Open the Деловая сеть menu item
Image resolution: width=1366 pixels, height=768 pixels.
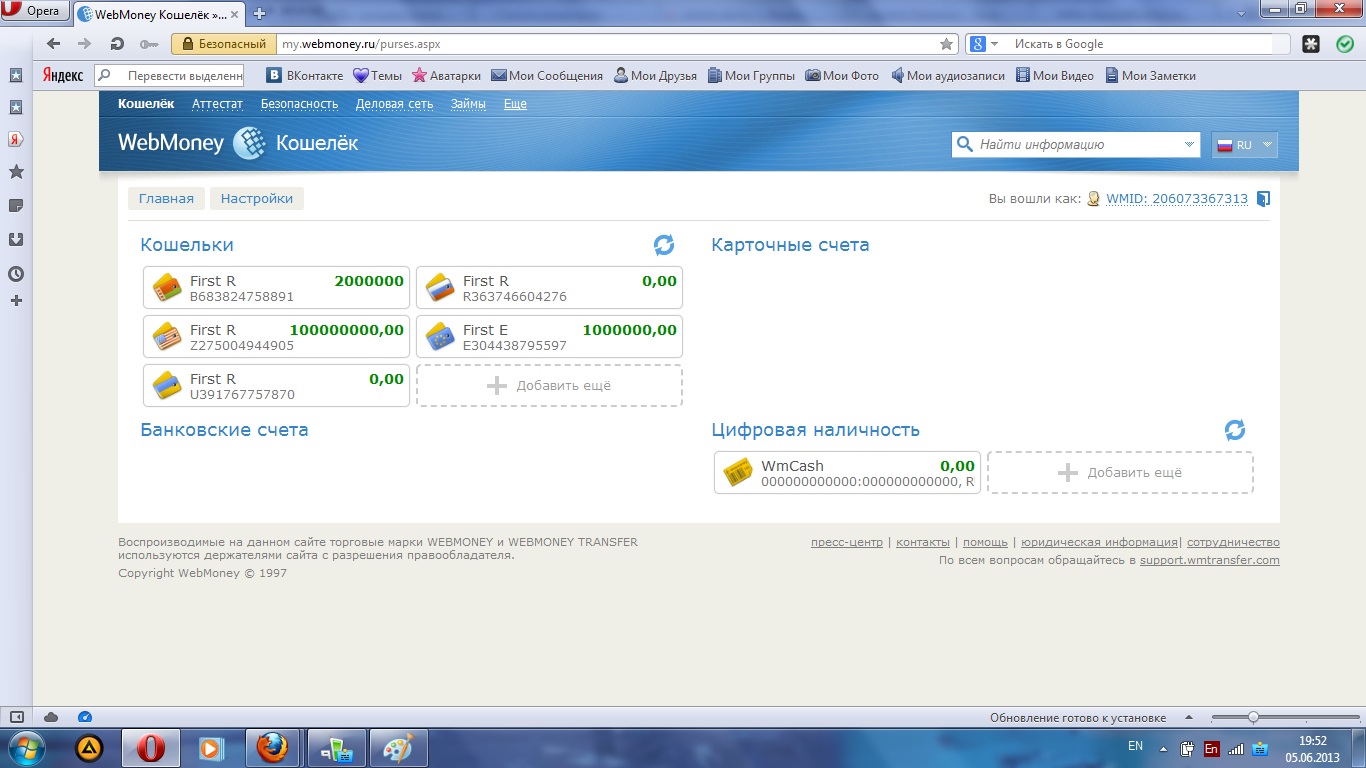394,104
